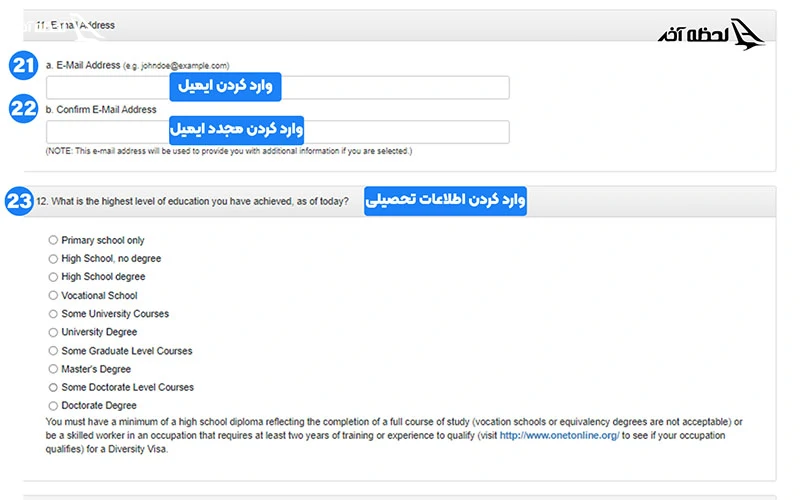Select the Doctorate Degree radio button
The image size is (800, 500).
53,406
